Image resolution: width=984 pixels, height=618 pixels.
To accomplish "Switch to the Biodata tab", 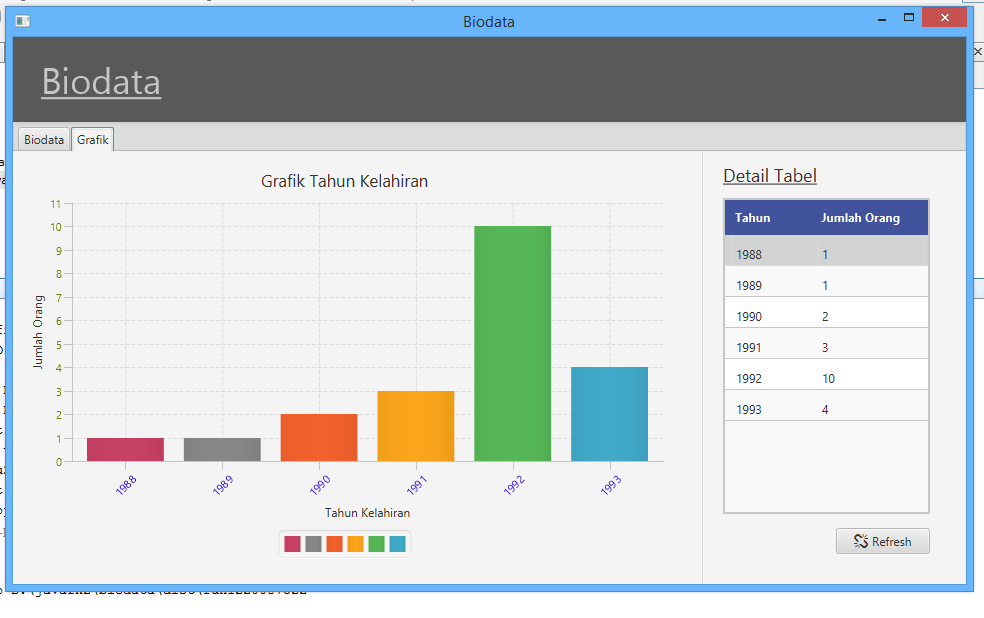I will (44, 139).
